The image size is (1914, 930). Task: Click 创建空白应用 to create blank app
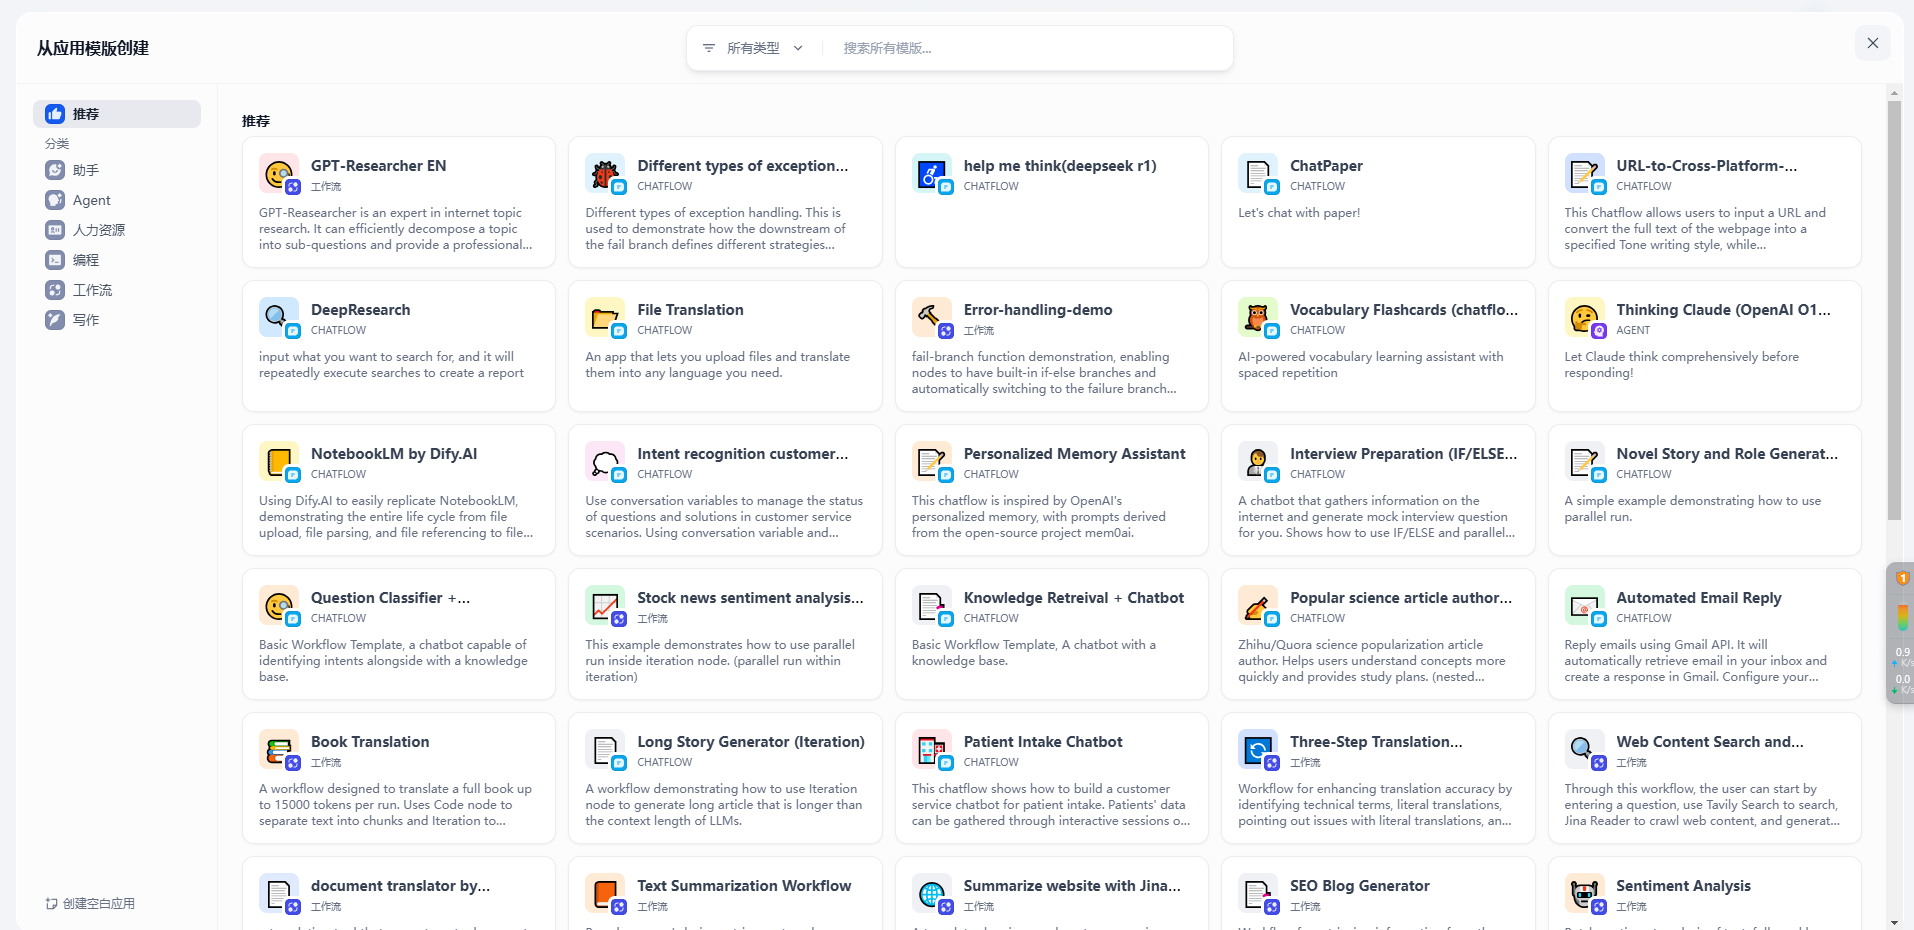pos(90,903)
